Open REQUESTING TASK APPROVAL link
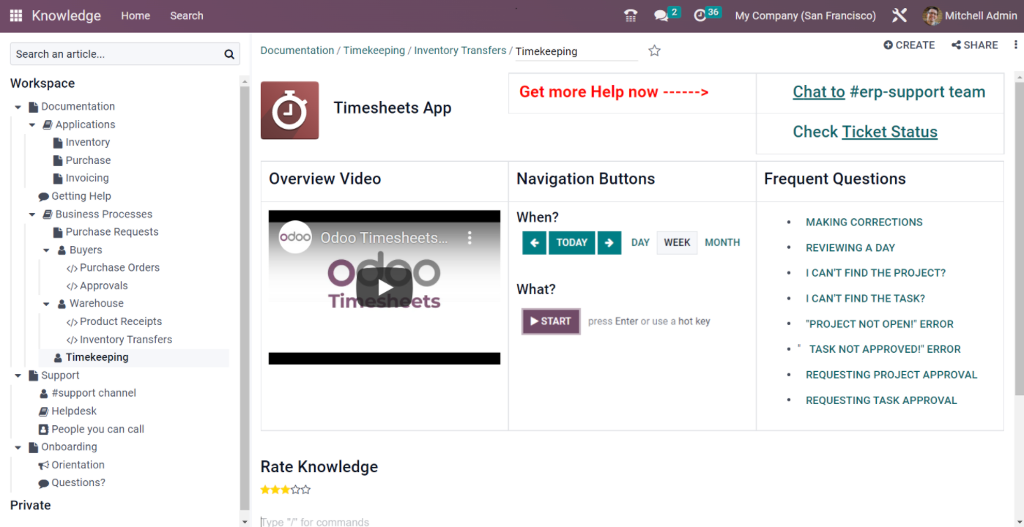Screen dimensions: 1024x527 click(x=881, y=401)
